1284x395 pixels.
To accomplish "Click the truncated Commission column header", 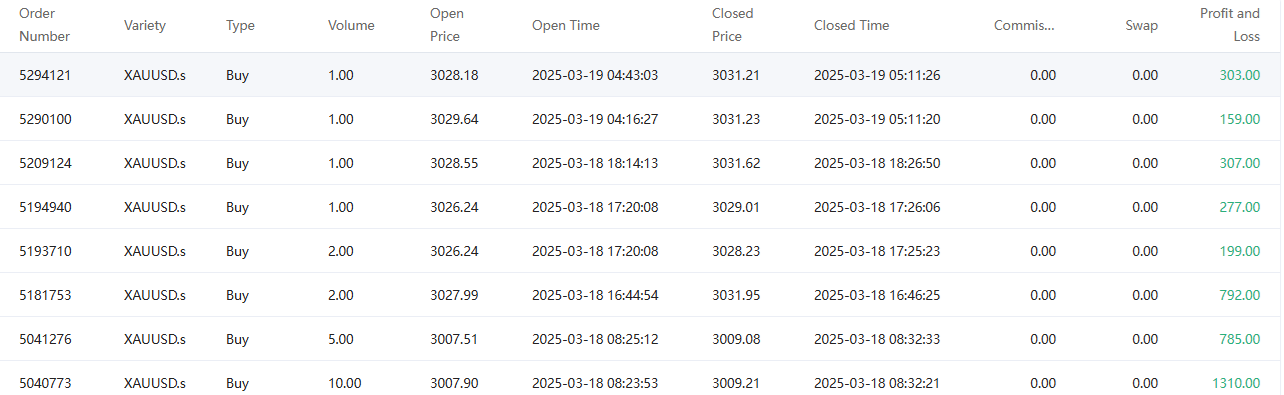I will pyautogui.click(x=1024, y=25).
